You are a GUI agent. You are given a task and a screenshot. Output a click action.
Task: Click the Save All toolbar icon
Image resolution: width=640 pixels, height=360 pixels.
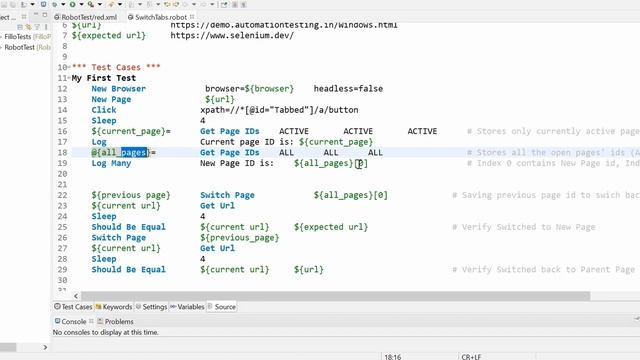pos(13,4)
